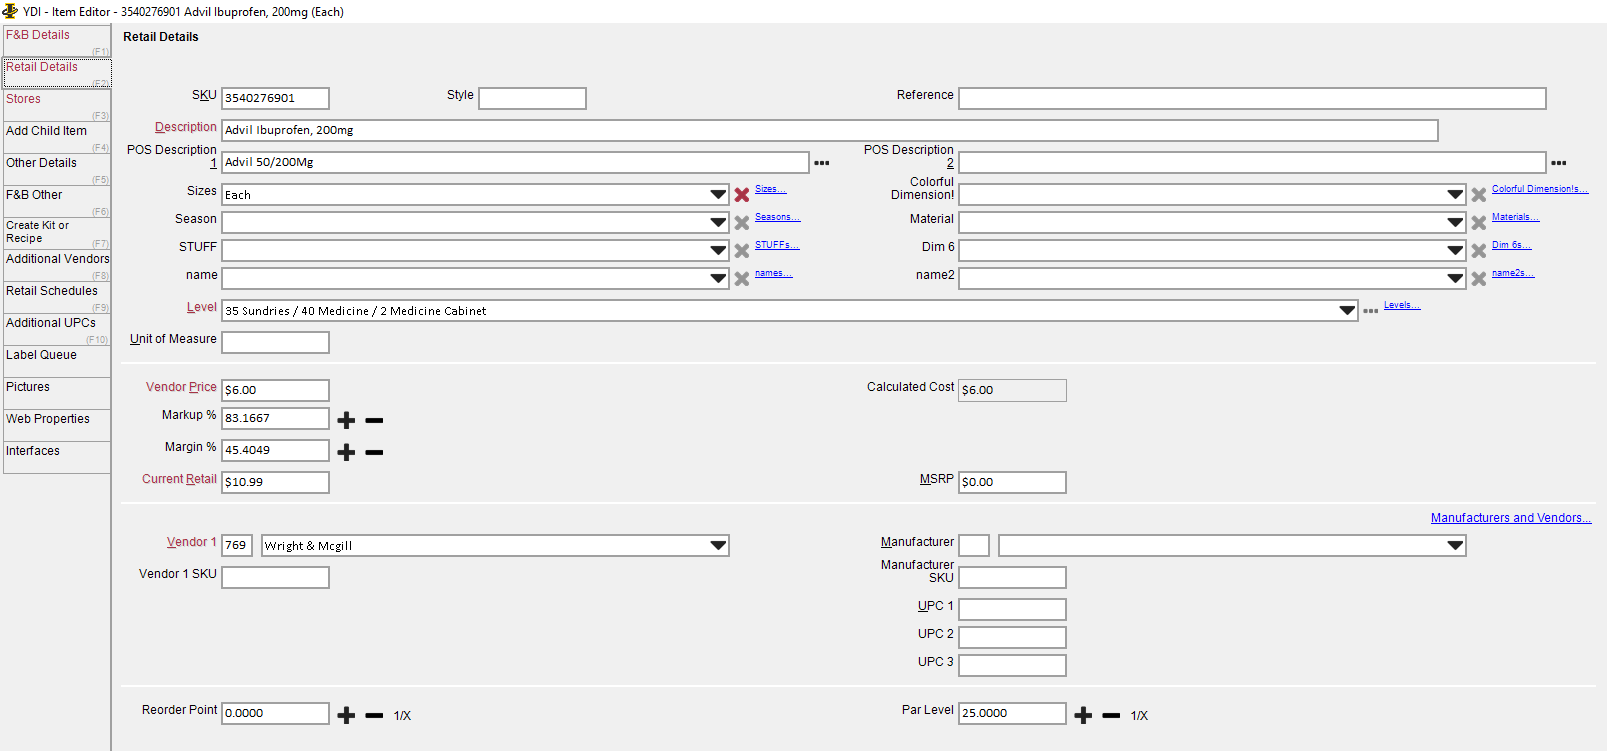The width and height of the screenshot is (1607, 751).
Task: Click the Description text field
Action: click(x=830, y=130)
